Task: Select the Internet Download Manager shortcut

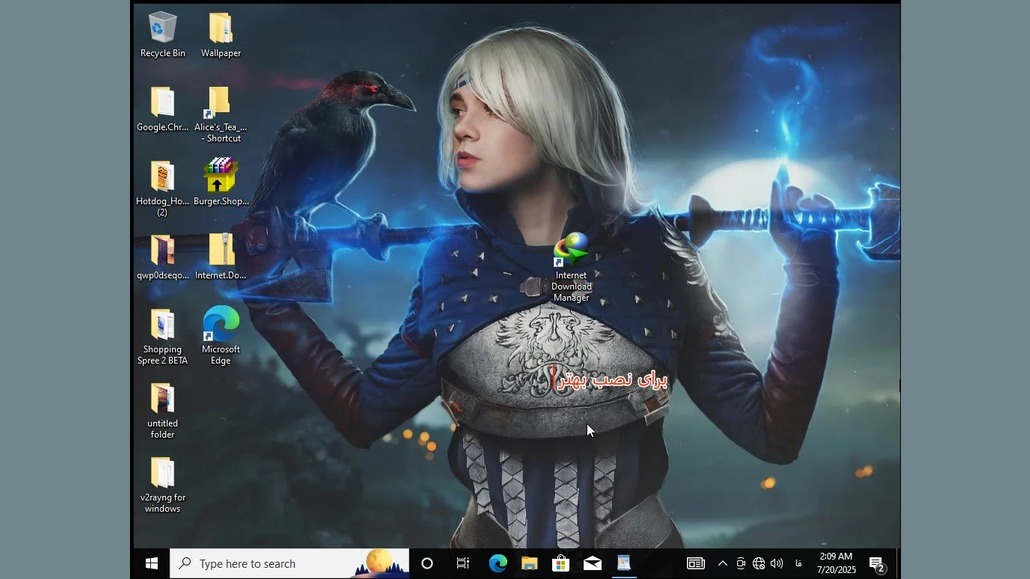Action: pyautogui.click(x=571, y=267)
